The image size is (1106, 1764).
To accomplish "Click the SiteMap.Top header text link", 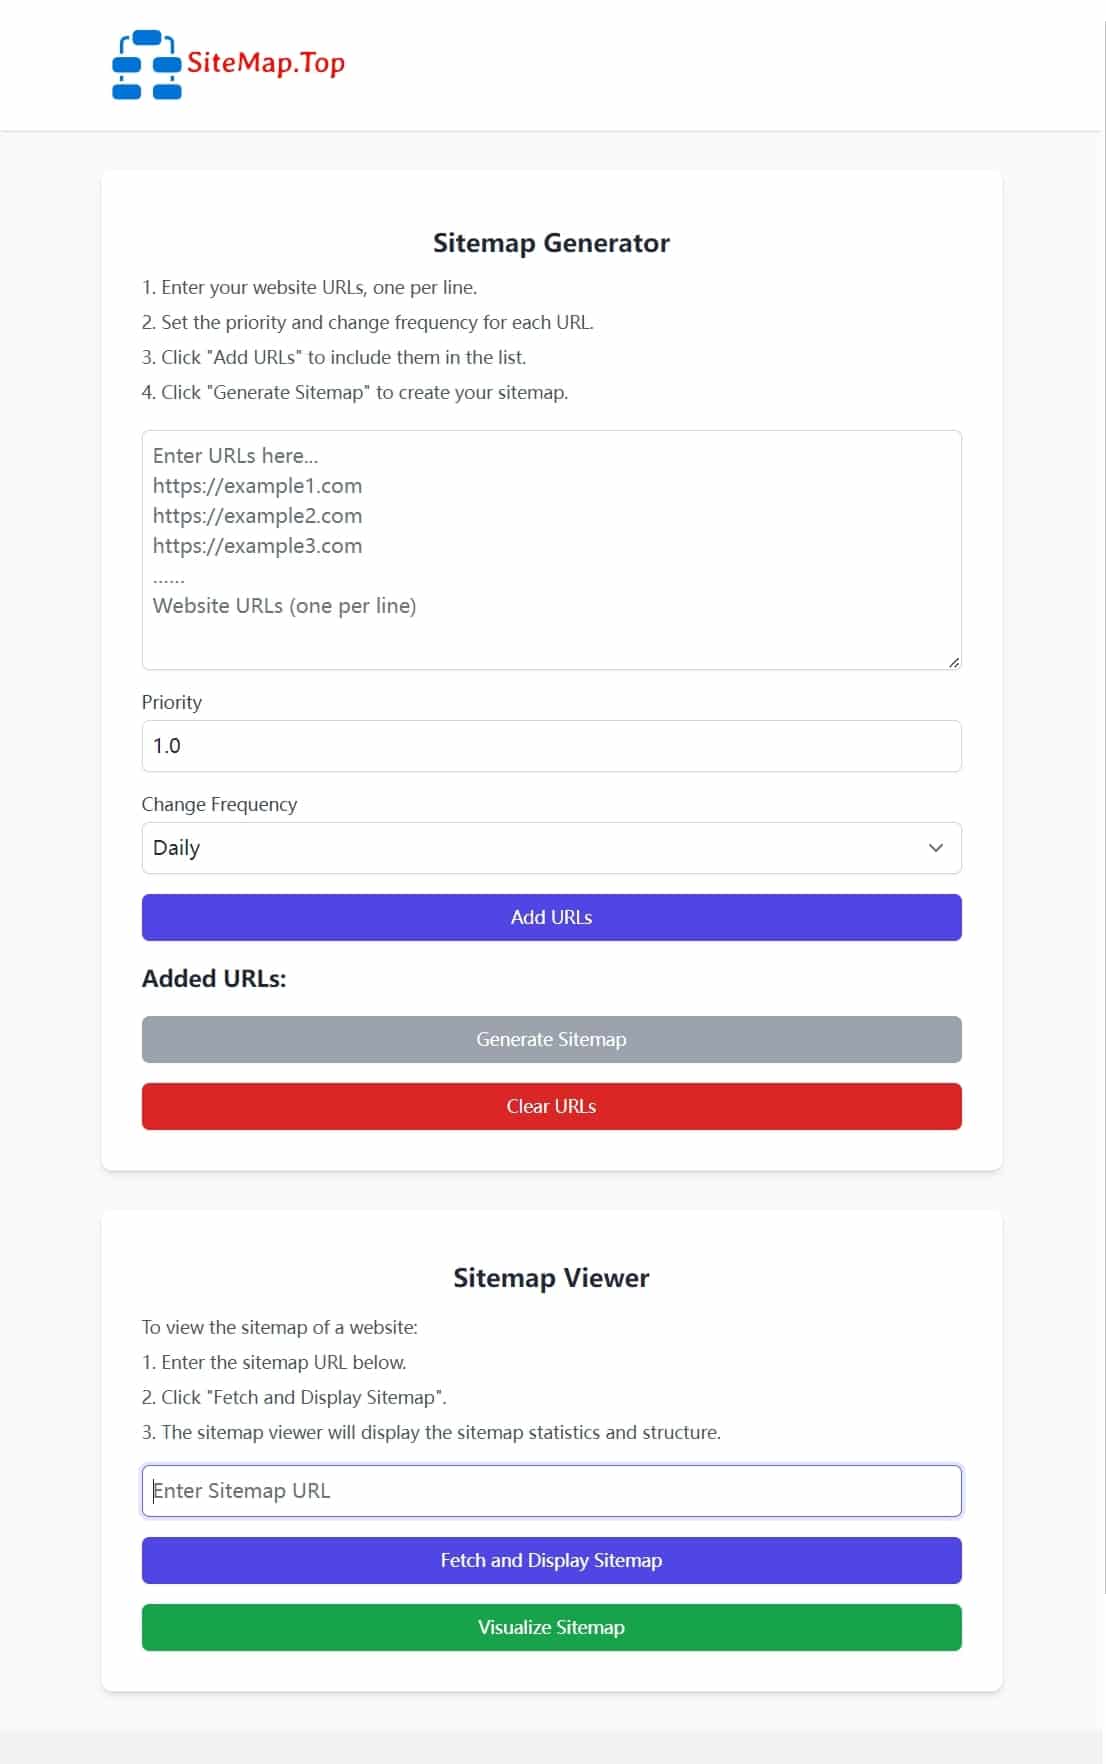I will 264,64.
